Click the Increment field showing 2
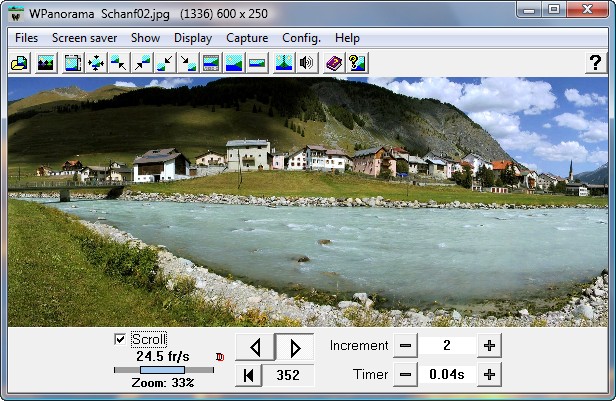616x401 pixels. click(x=447, y=346)
